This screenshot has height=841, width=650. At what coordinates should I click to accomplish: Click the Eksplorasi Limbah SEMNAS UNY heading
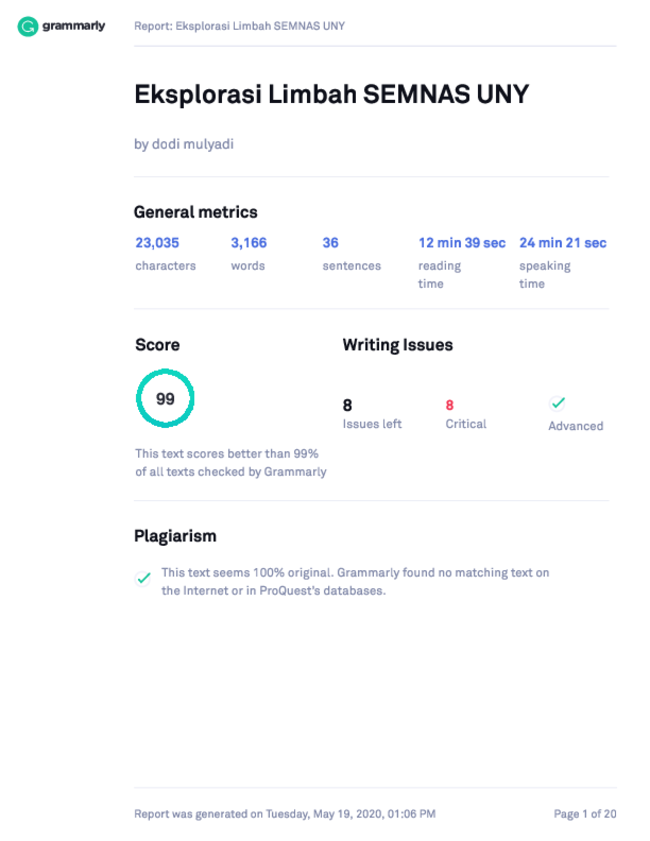click(x=331, y=94)
